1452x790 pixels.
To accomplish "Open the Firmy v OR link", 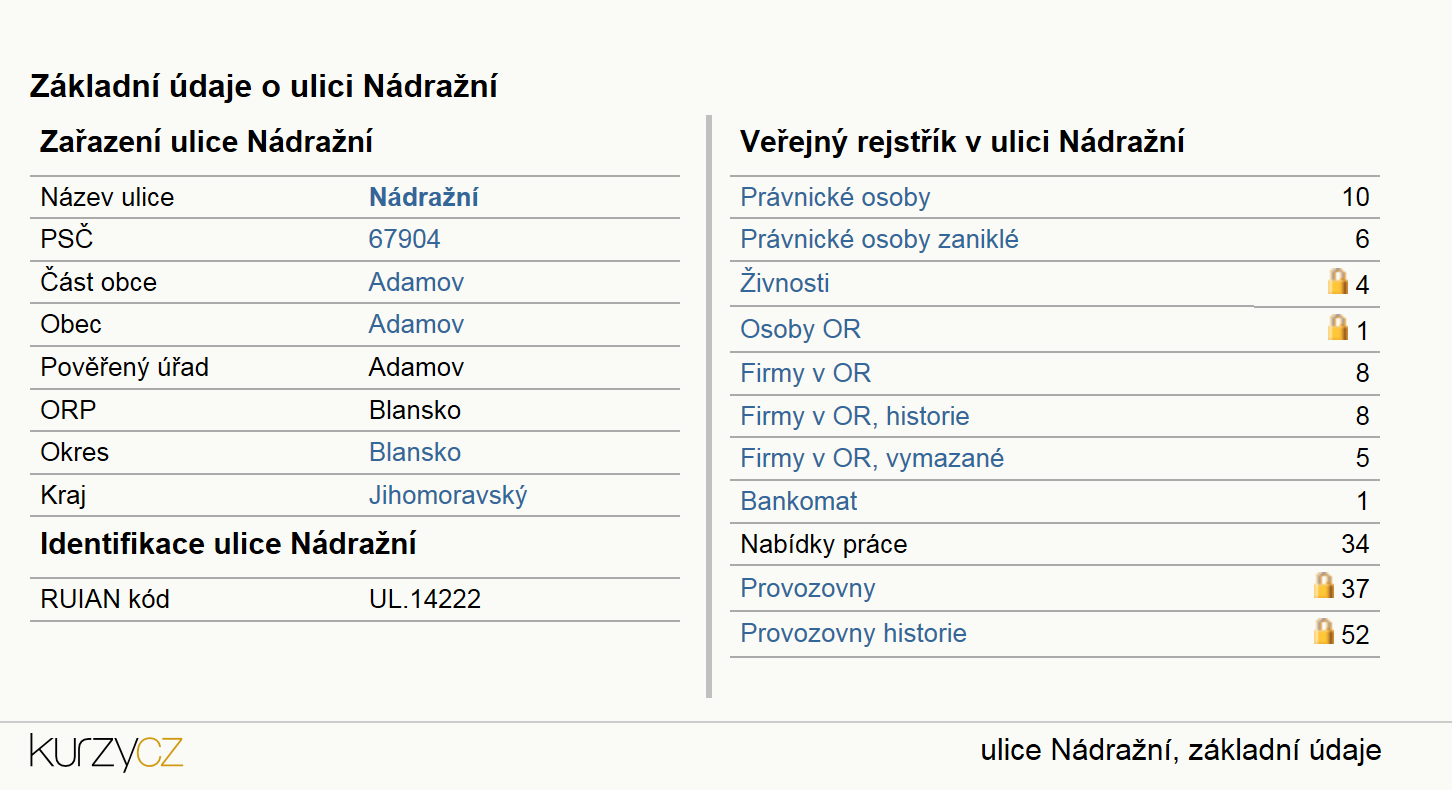I will pos(805,373).
